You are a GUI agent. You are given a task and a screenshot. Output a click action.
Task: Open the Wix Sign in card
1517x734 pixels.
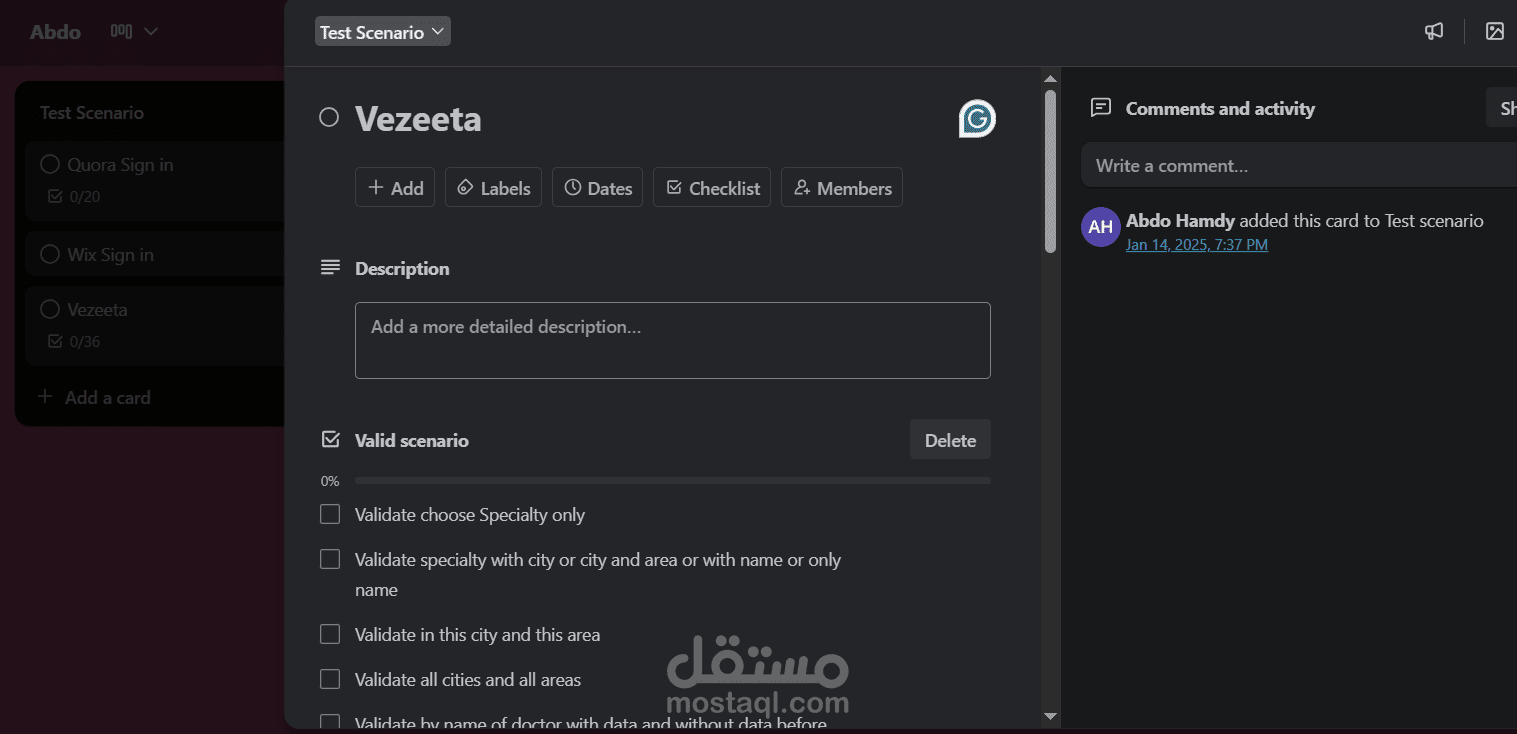point(155,255)
